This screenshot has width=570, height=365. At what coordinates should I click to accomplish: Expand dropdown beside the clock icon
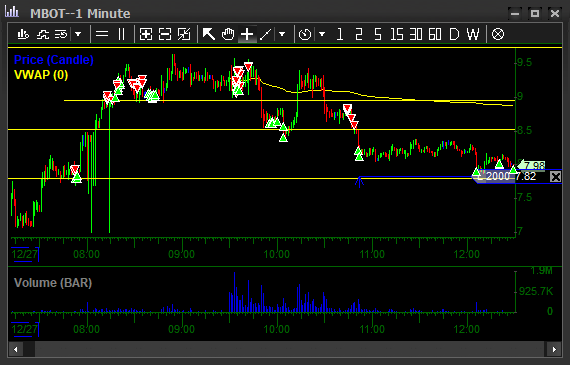[x=322, y=35]
